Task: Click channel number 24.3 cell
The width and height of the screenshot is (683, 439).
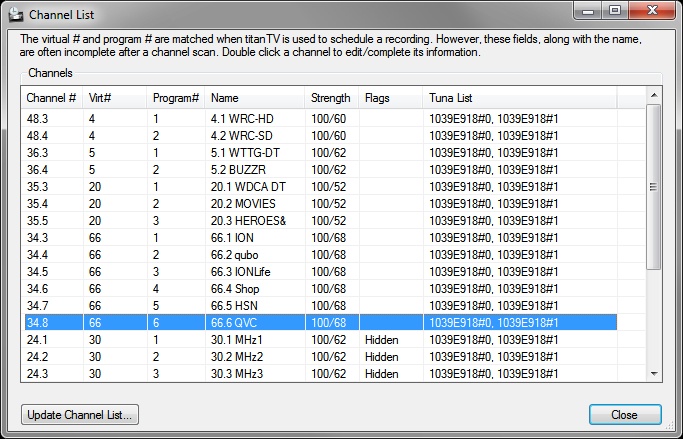Action: click(37, 374)
